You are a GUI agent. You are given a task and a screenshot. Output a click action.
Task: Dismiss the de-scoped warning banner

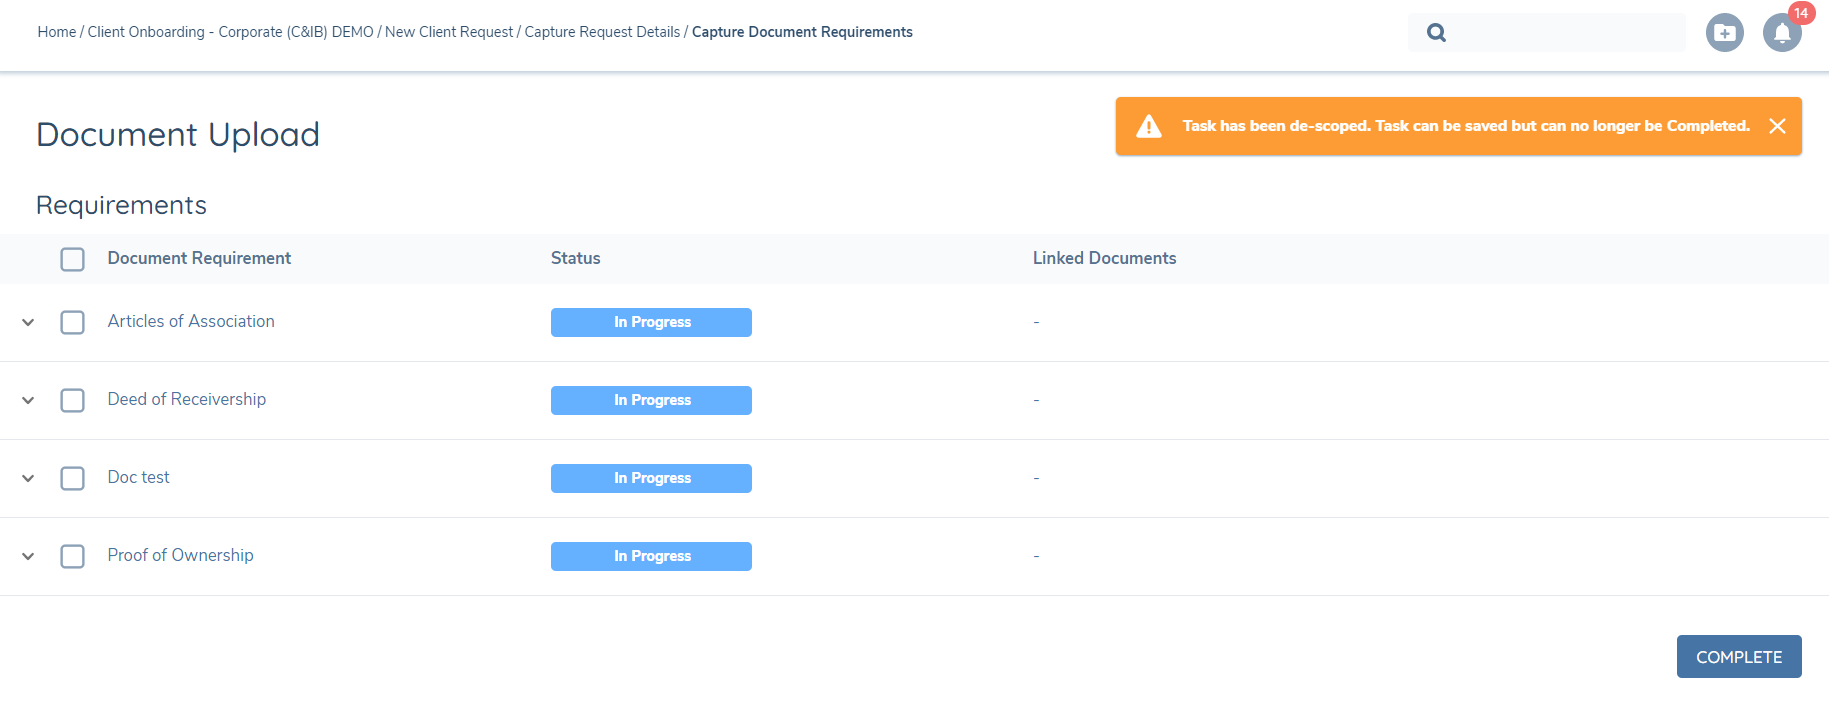[1777, 126]
